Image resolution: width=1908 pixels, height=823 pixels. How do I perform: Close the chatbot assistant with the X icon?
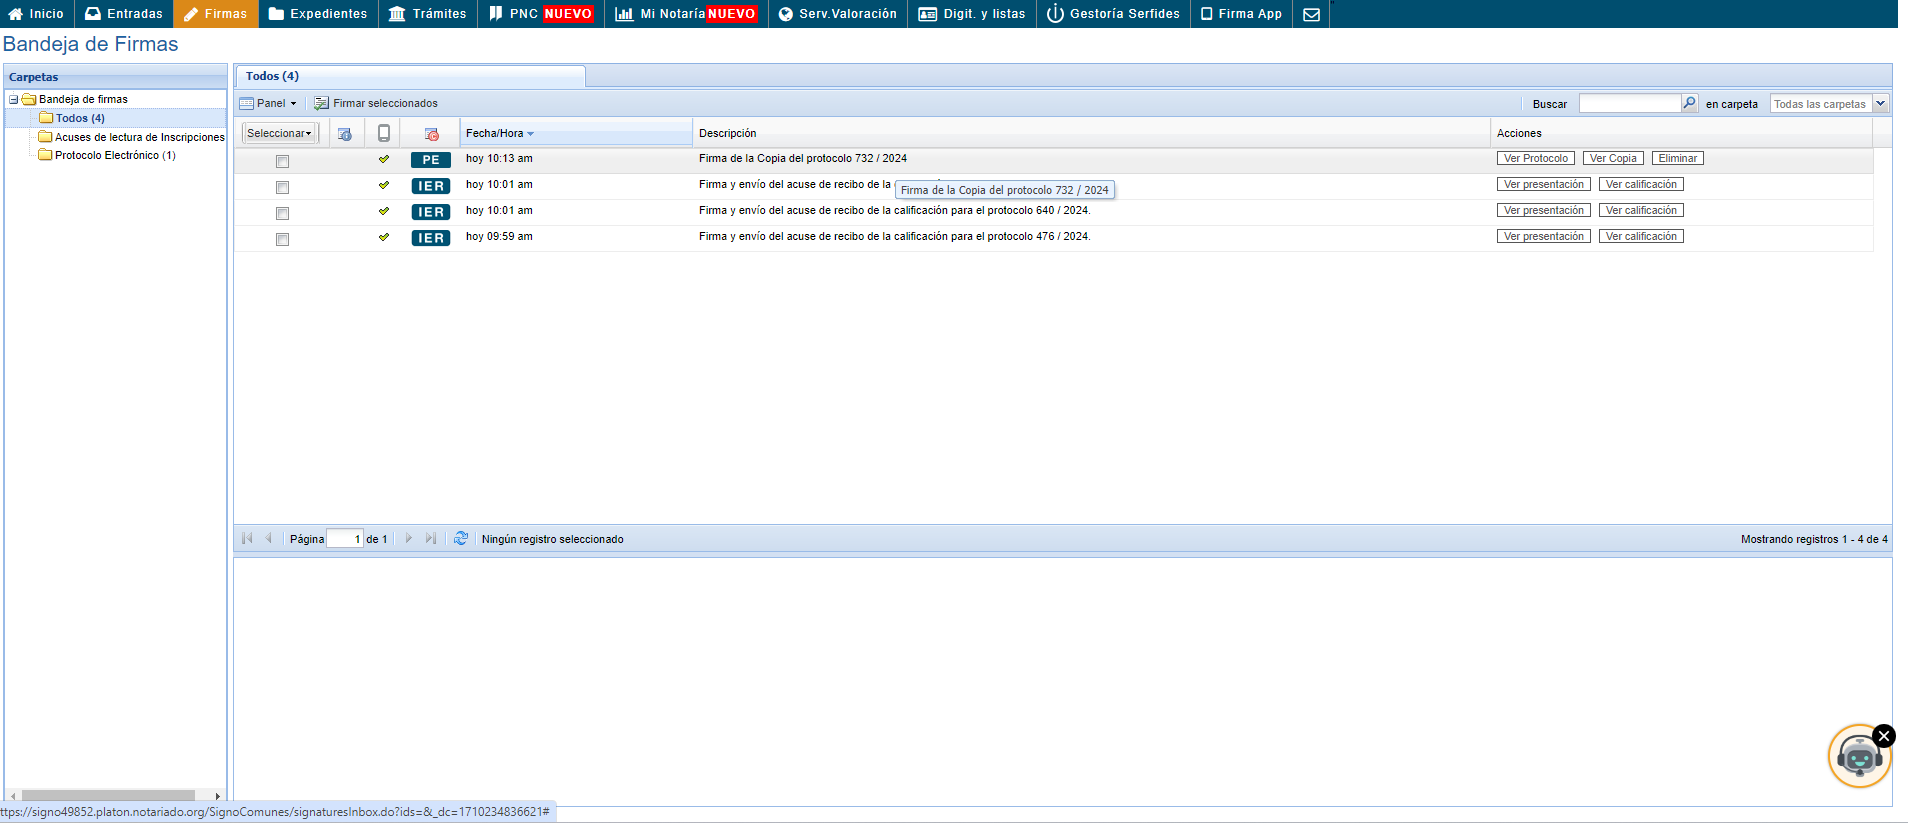coord(1883,736)
